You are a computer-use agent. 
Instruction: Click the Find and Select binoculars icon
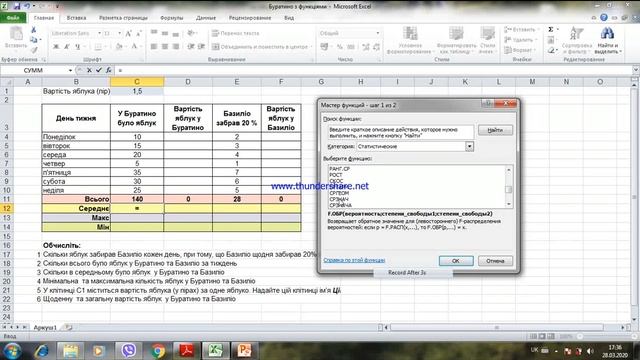tap(607, 33)
